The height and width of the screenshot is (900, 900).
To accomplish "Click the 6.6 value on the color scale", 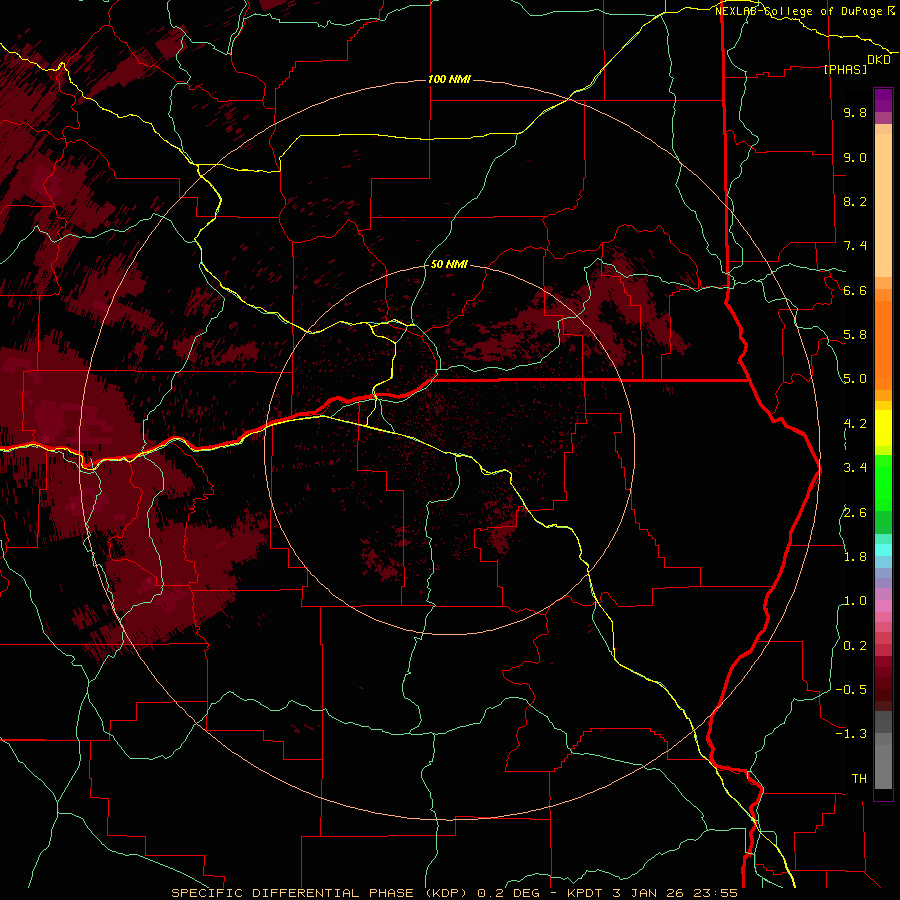I will (855, 290).
